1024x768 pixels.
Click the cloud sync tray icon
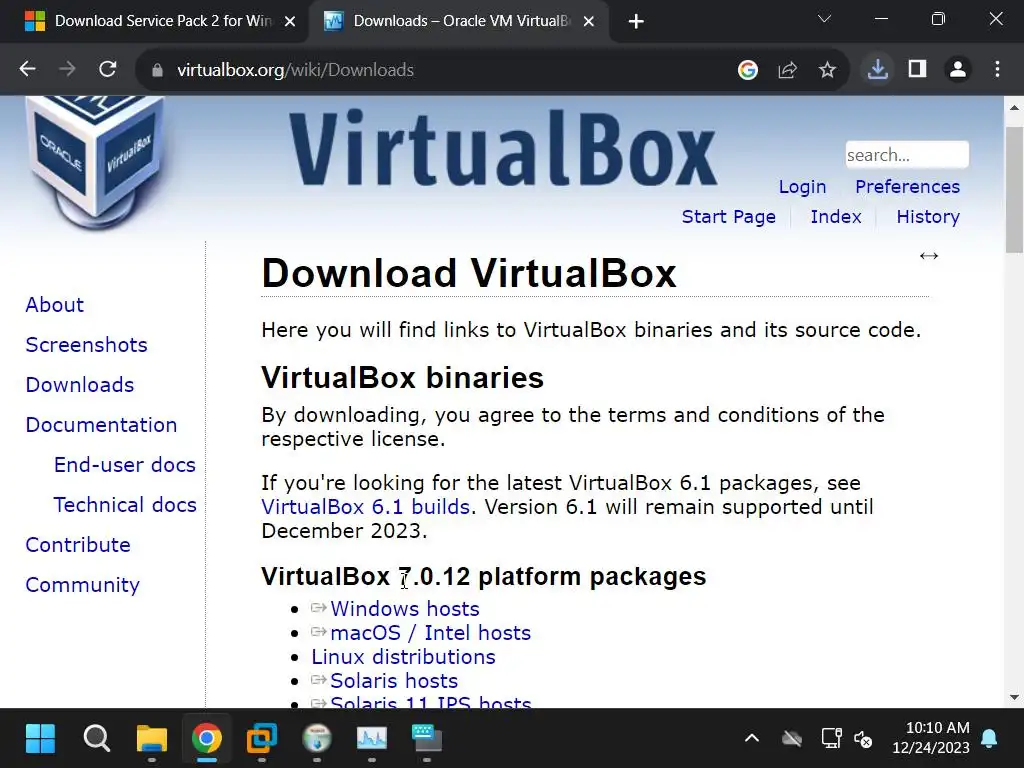coord(792,739)
